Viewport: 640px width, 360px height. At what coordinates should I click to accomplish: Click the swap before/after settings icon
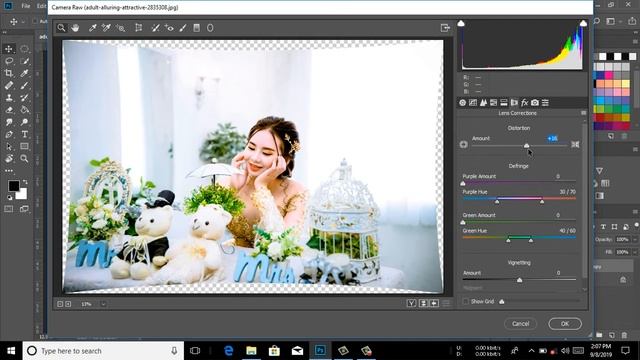(423, 303)
